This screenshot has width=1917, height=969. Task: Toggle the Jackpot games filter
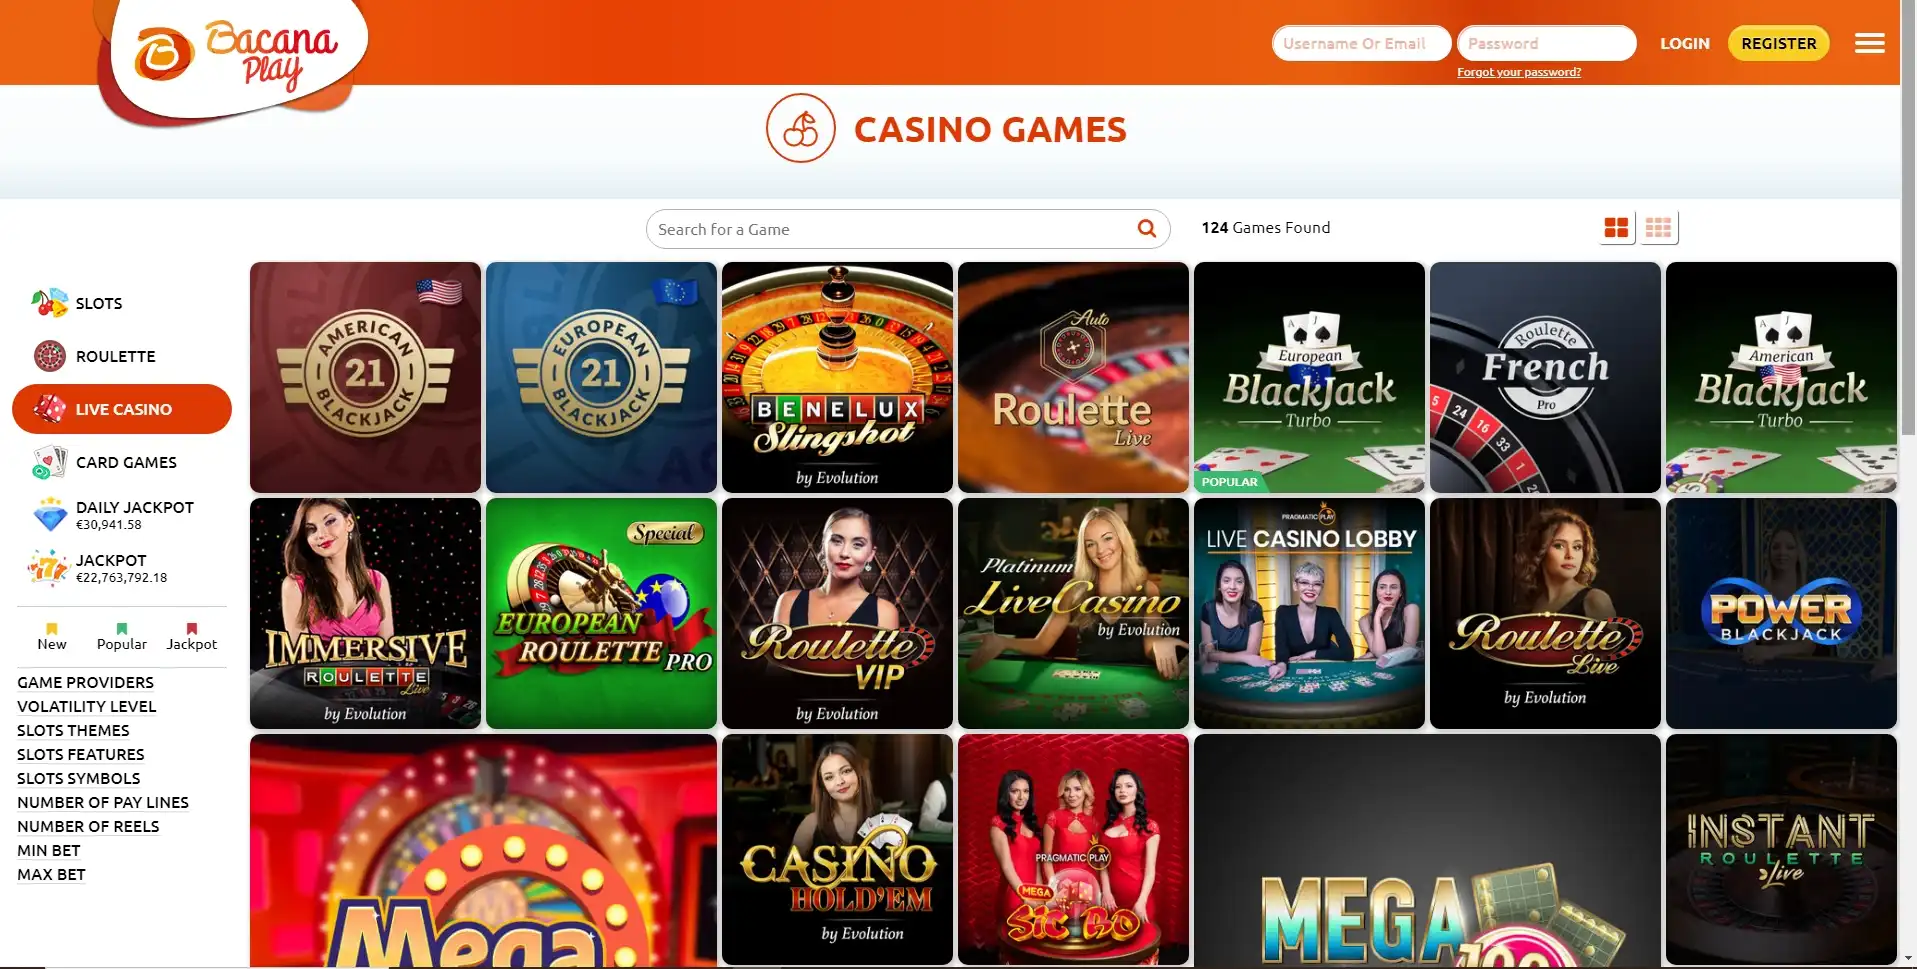click(192, 636)
